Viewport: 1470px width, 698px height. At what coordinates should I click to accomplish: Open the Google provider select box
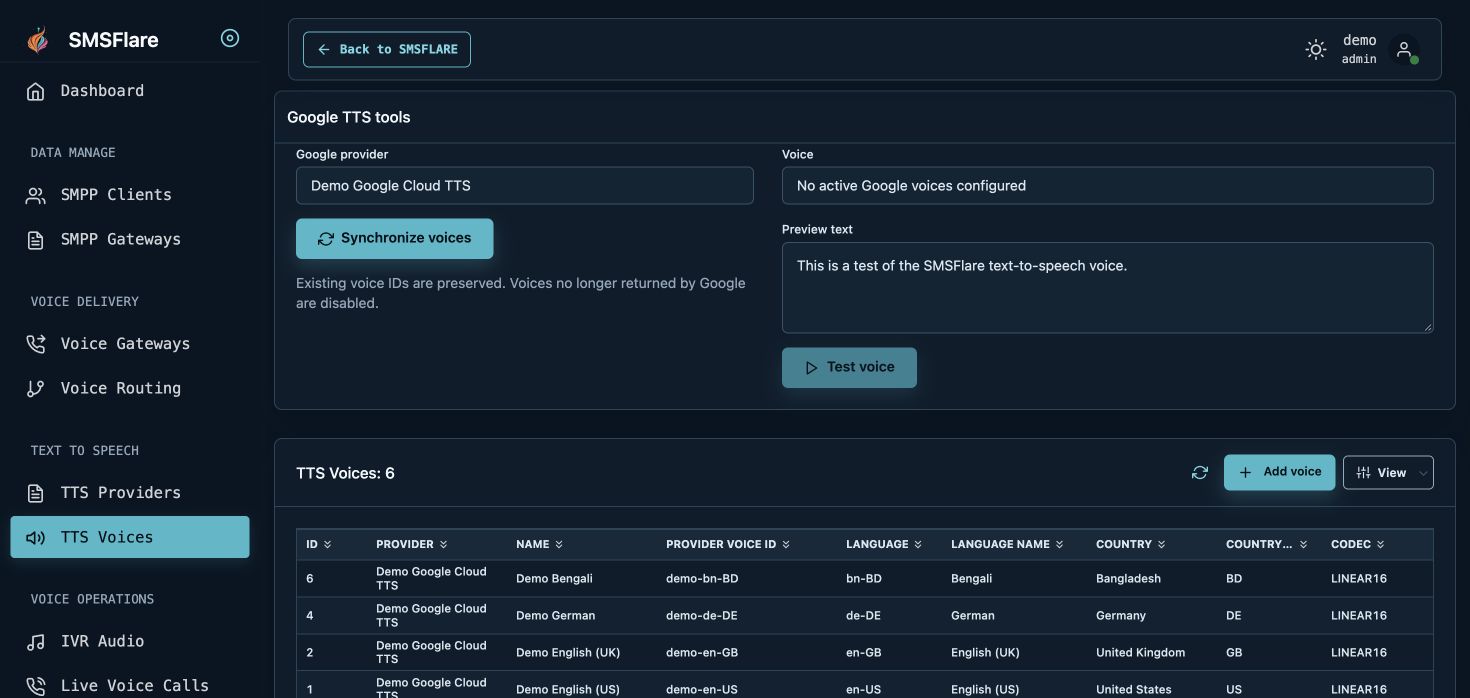click(525, 186)
